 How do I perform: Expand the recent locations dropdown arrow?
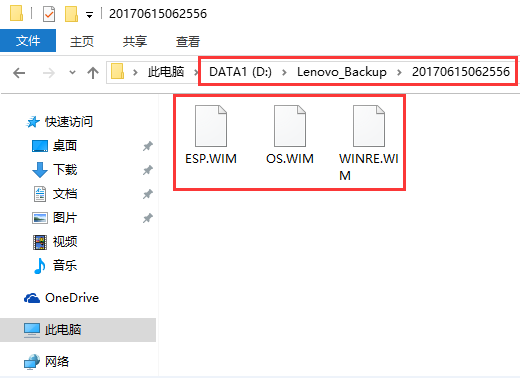click(x=72, y=72)
